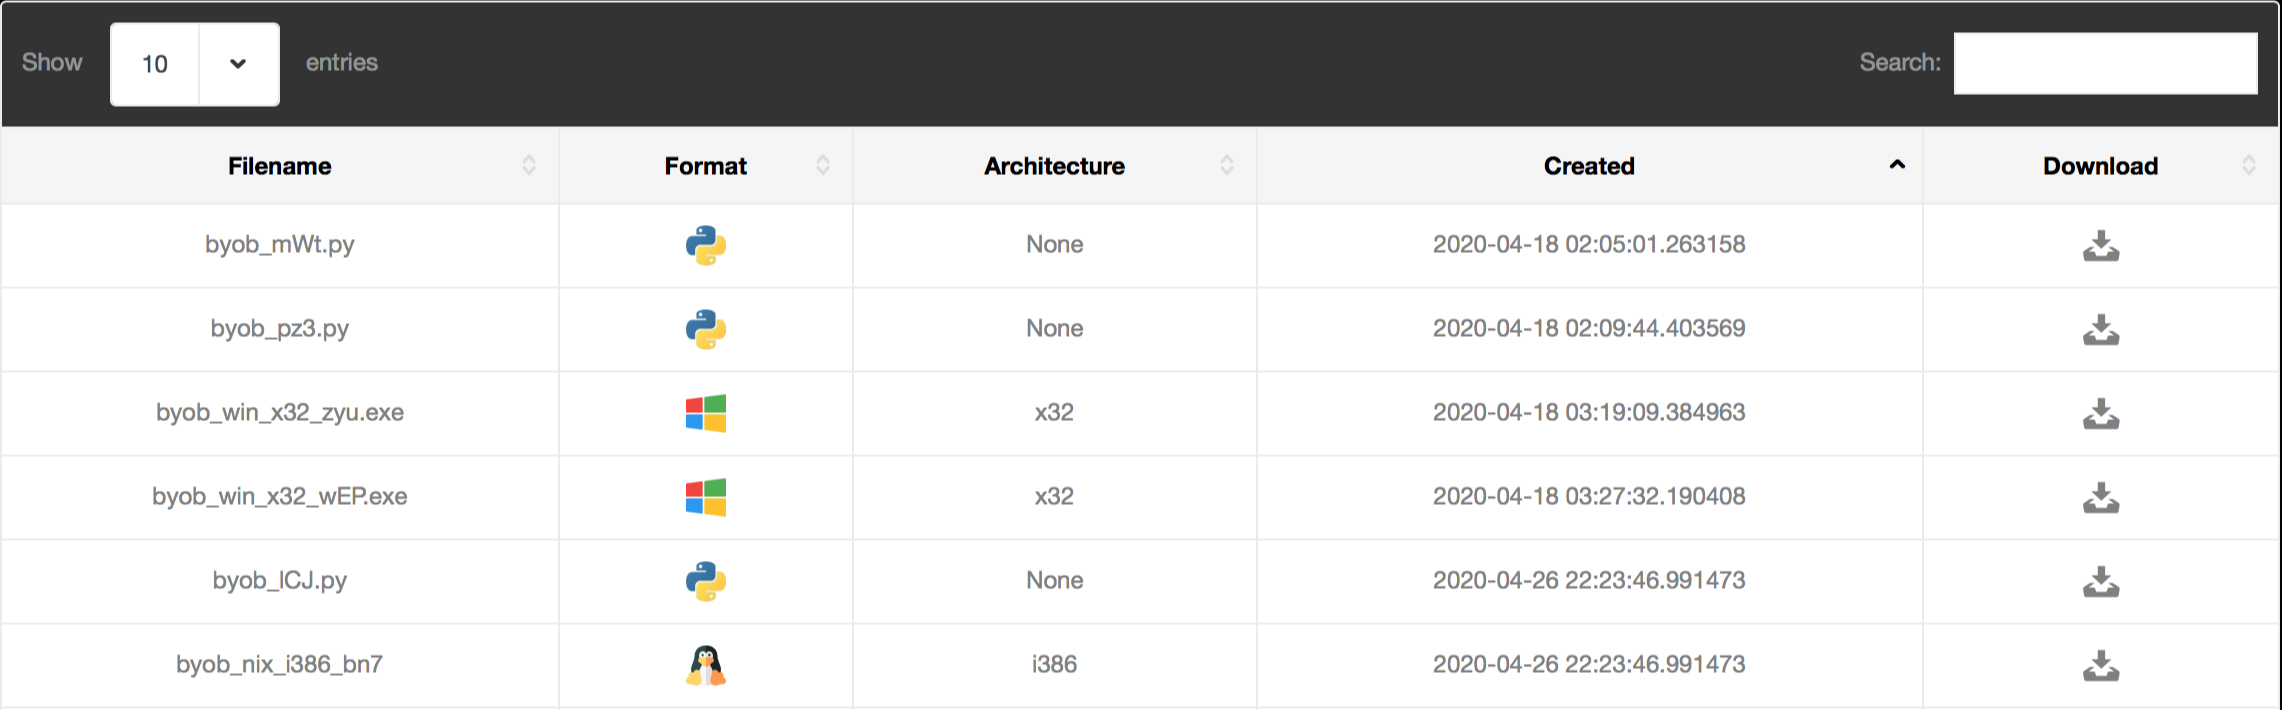This screenshot has width=2282, height=710.
Task: Sort by the Download column header
Action: point(2101,166)
